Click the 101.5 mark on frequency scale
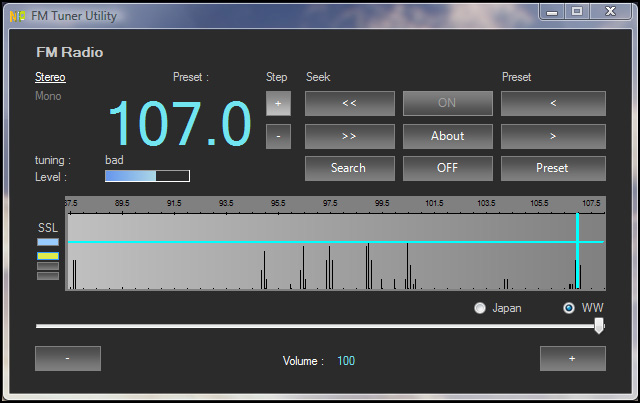Screen dimensions: 640x403 click(x=434, y=203)
